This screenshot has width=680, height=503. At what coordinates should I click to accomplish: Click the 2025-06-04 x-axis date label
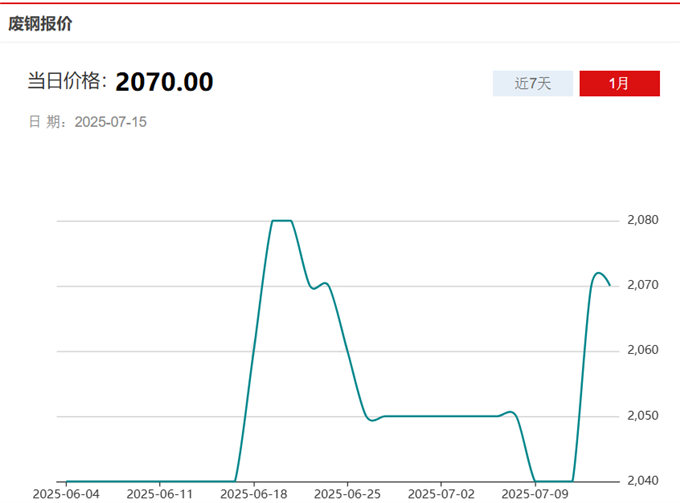click(x=66, y=494)
